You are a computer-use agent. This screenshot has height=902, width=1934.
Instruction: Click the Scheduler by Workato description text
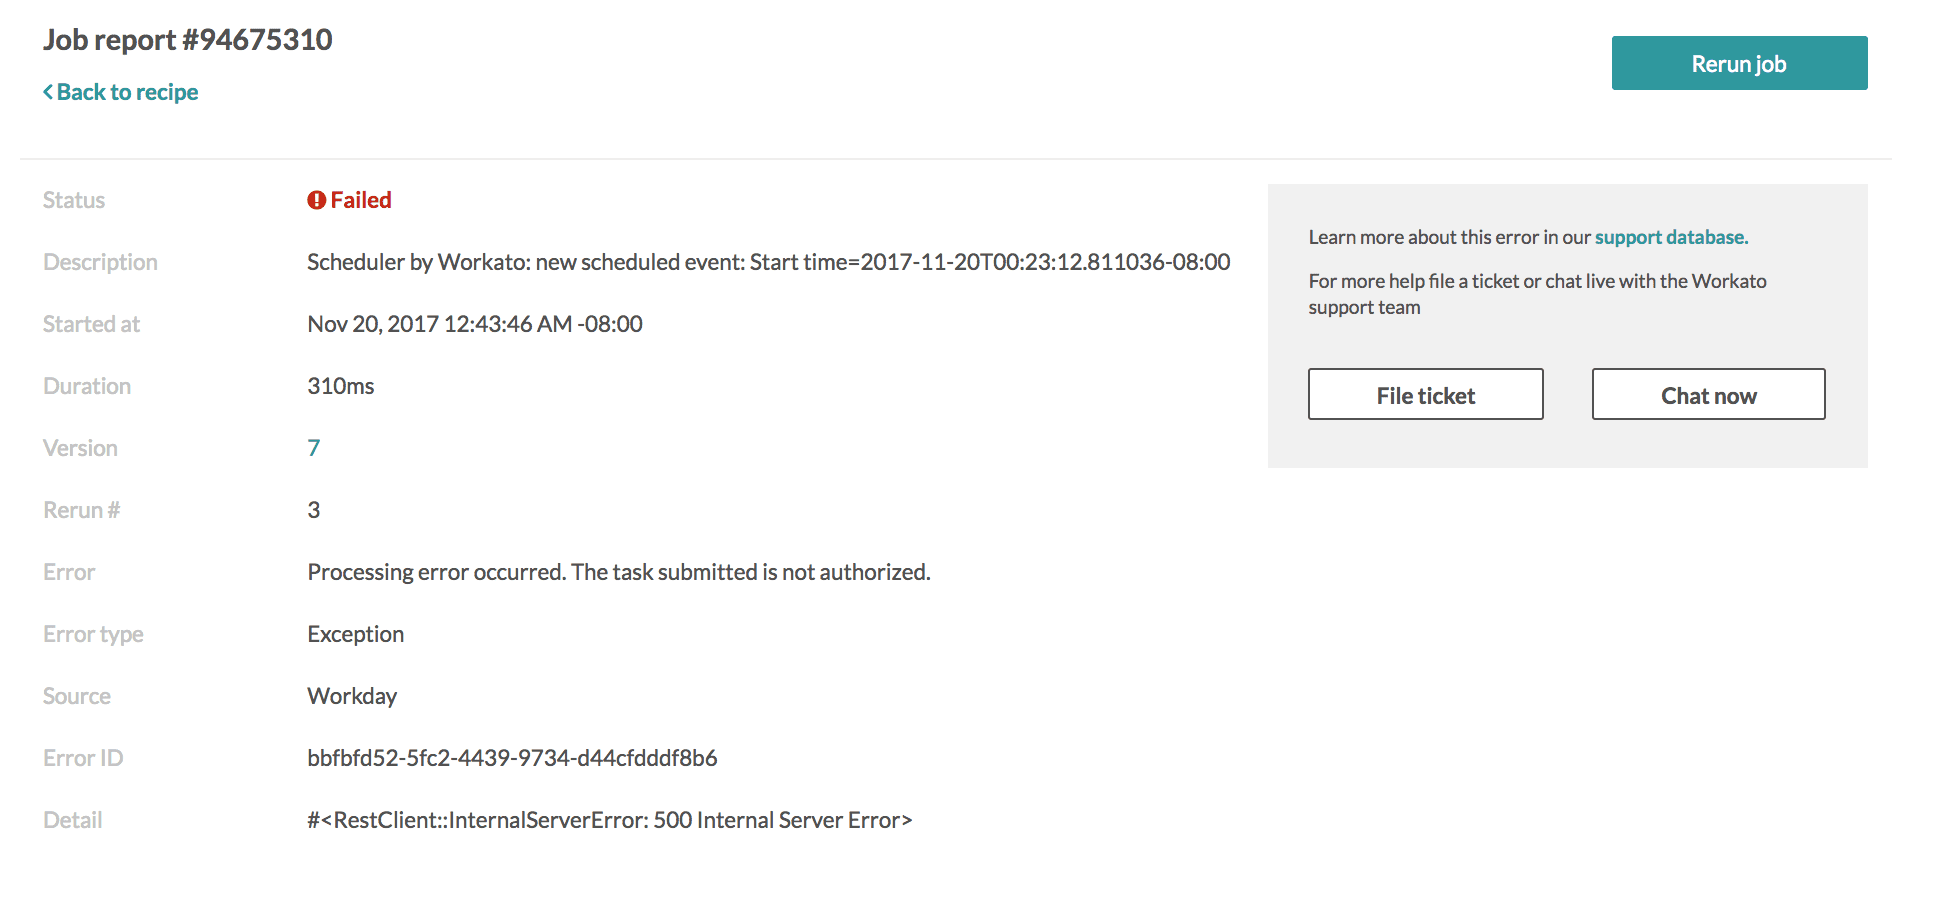point(768,262)
